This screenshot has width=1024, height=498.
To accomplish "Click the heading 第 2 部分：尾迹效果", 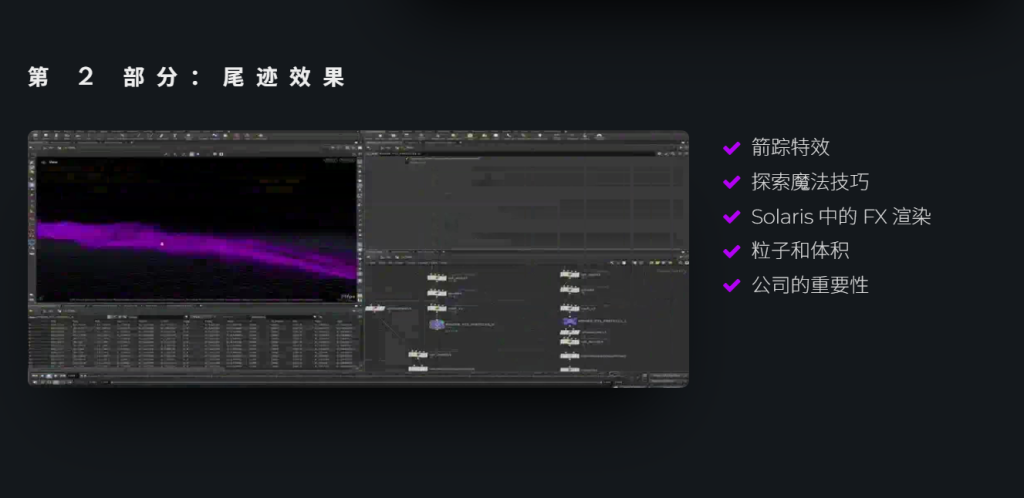I will [187, 78].
